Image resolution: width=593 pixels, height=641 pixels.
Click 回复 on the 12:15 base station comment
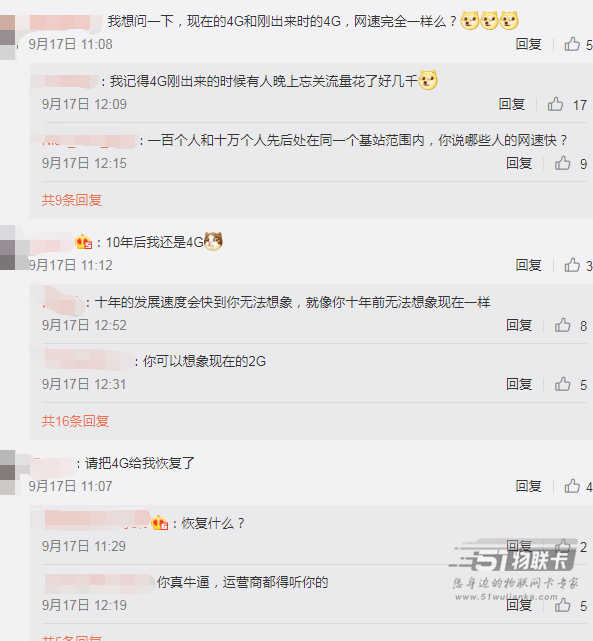[x=519, y=163]
